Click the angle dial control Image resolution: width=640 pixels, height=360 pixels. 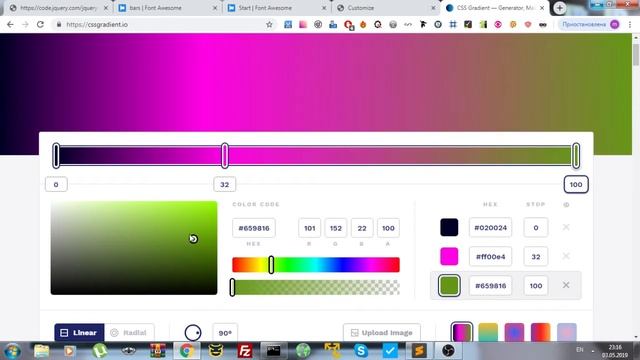193,333
